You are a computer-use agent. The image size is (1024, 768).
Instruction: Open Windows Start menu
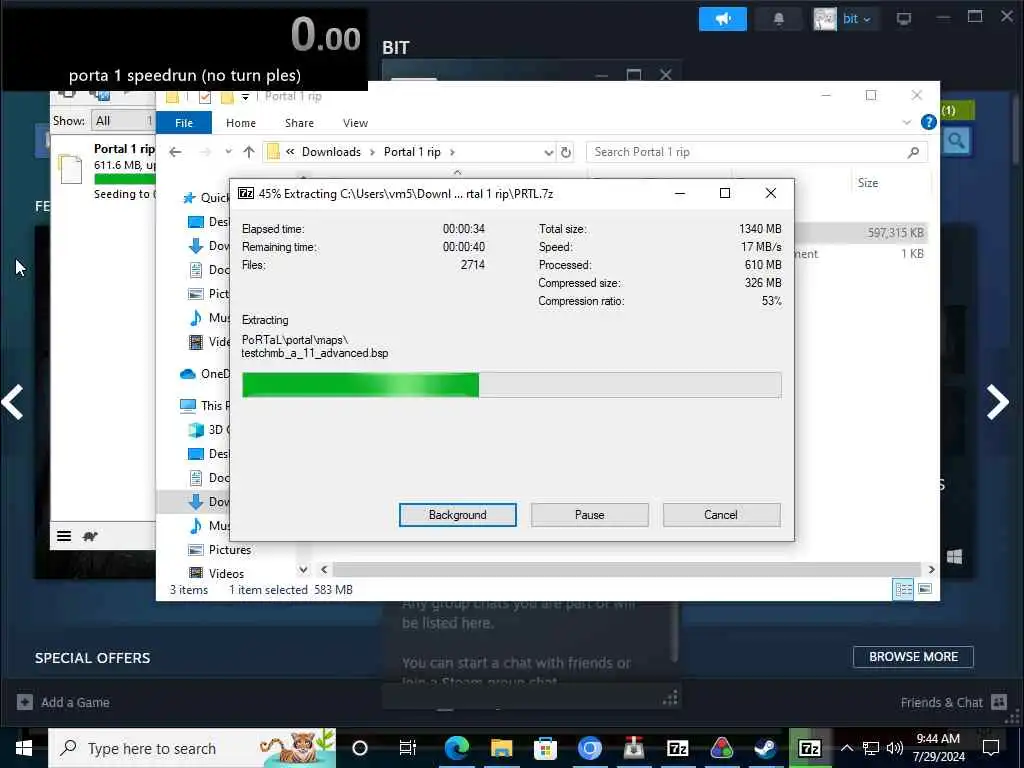click(x=24, y=748)
